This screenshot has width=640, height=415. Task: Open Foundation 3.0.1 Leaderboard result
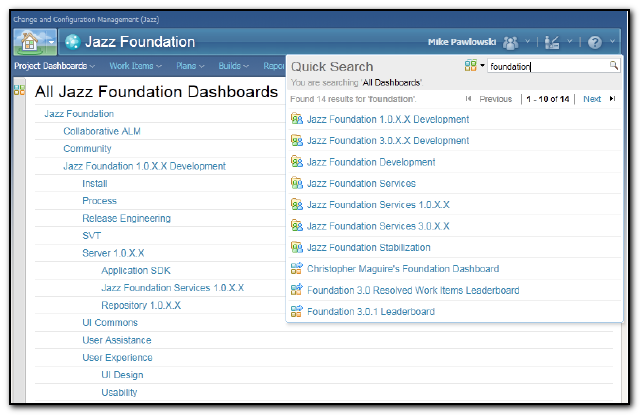(371, 312)
